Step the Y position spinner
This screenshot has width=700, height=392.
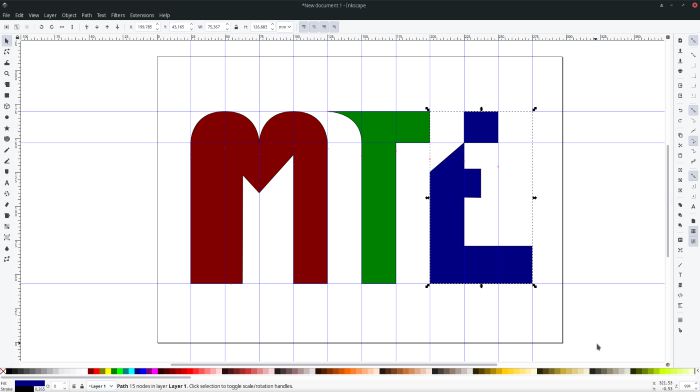192,27
